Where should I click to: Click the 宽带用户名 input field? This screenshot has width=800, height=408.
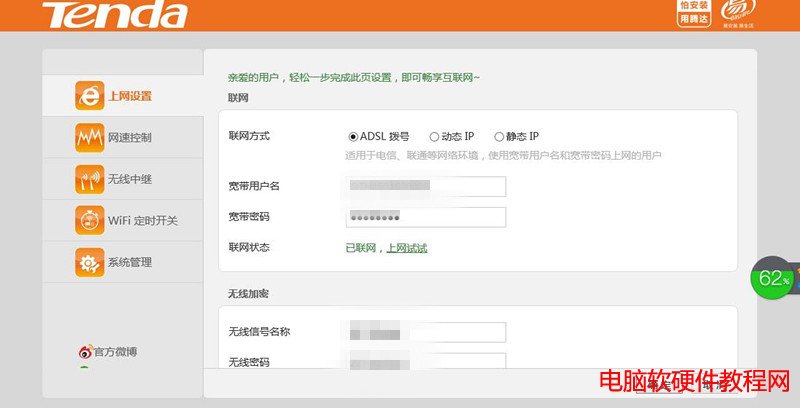[426, 186]
